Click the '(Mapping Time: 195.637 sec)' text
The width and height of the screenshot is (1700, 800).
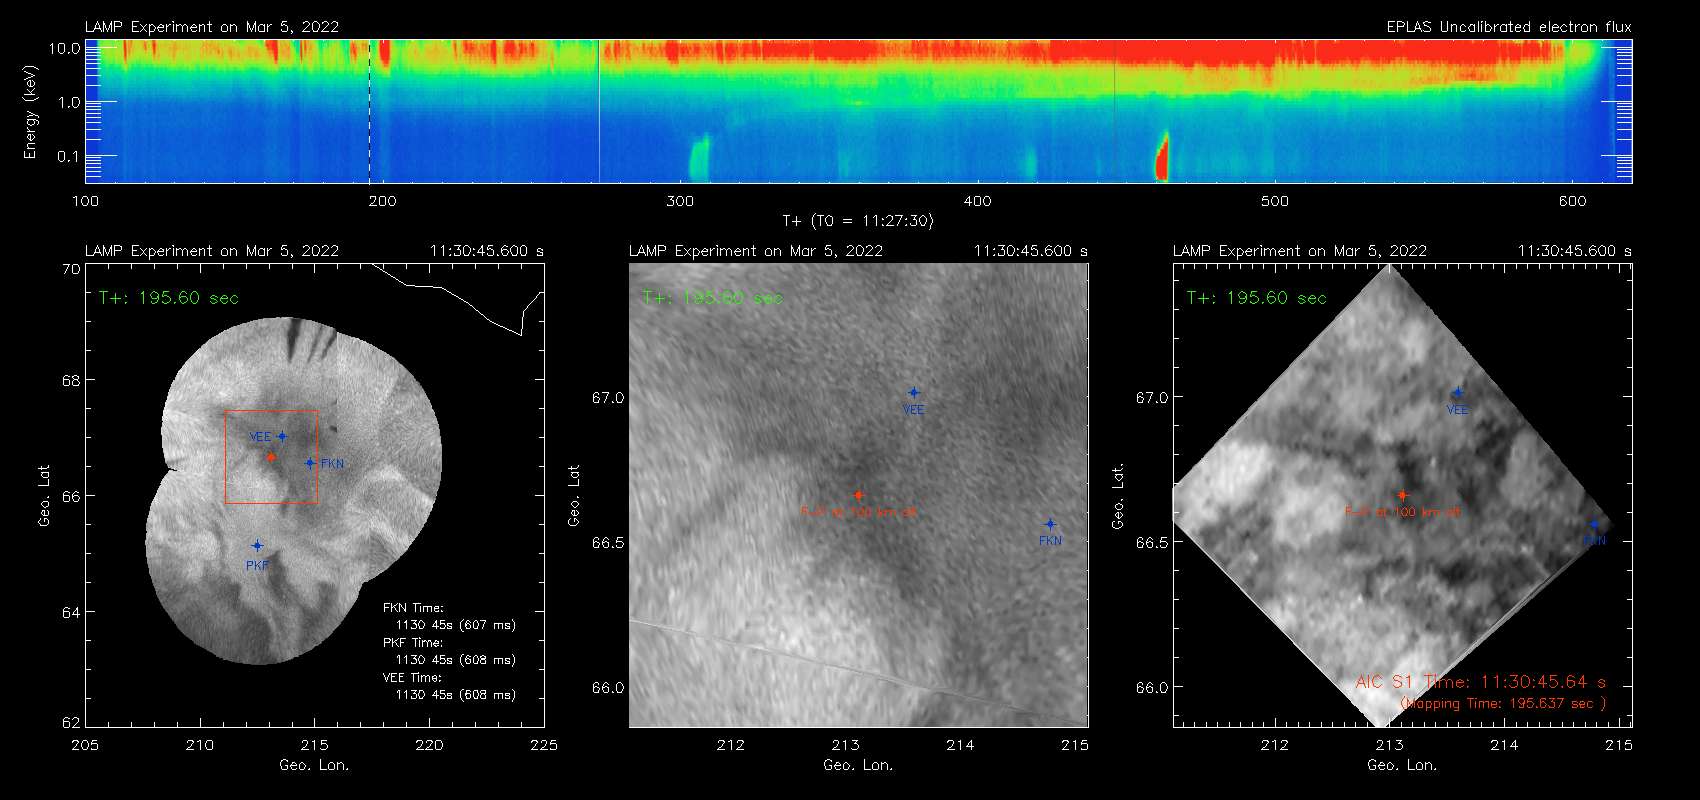click(1503, 703)
